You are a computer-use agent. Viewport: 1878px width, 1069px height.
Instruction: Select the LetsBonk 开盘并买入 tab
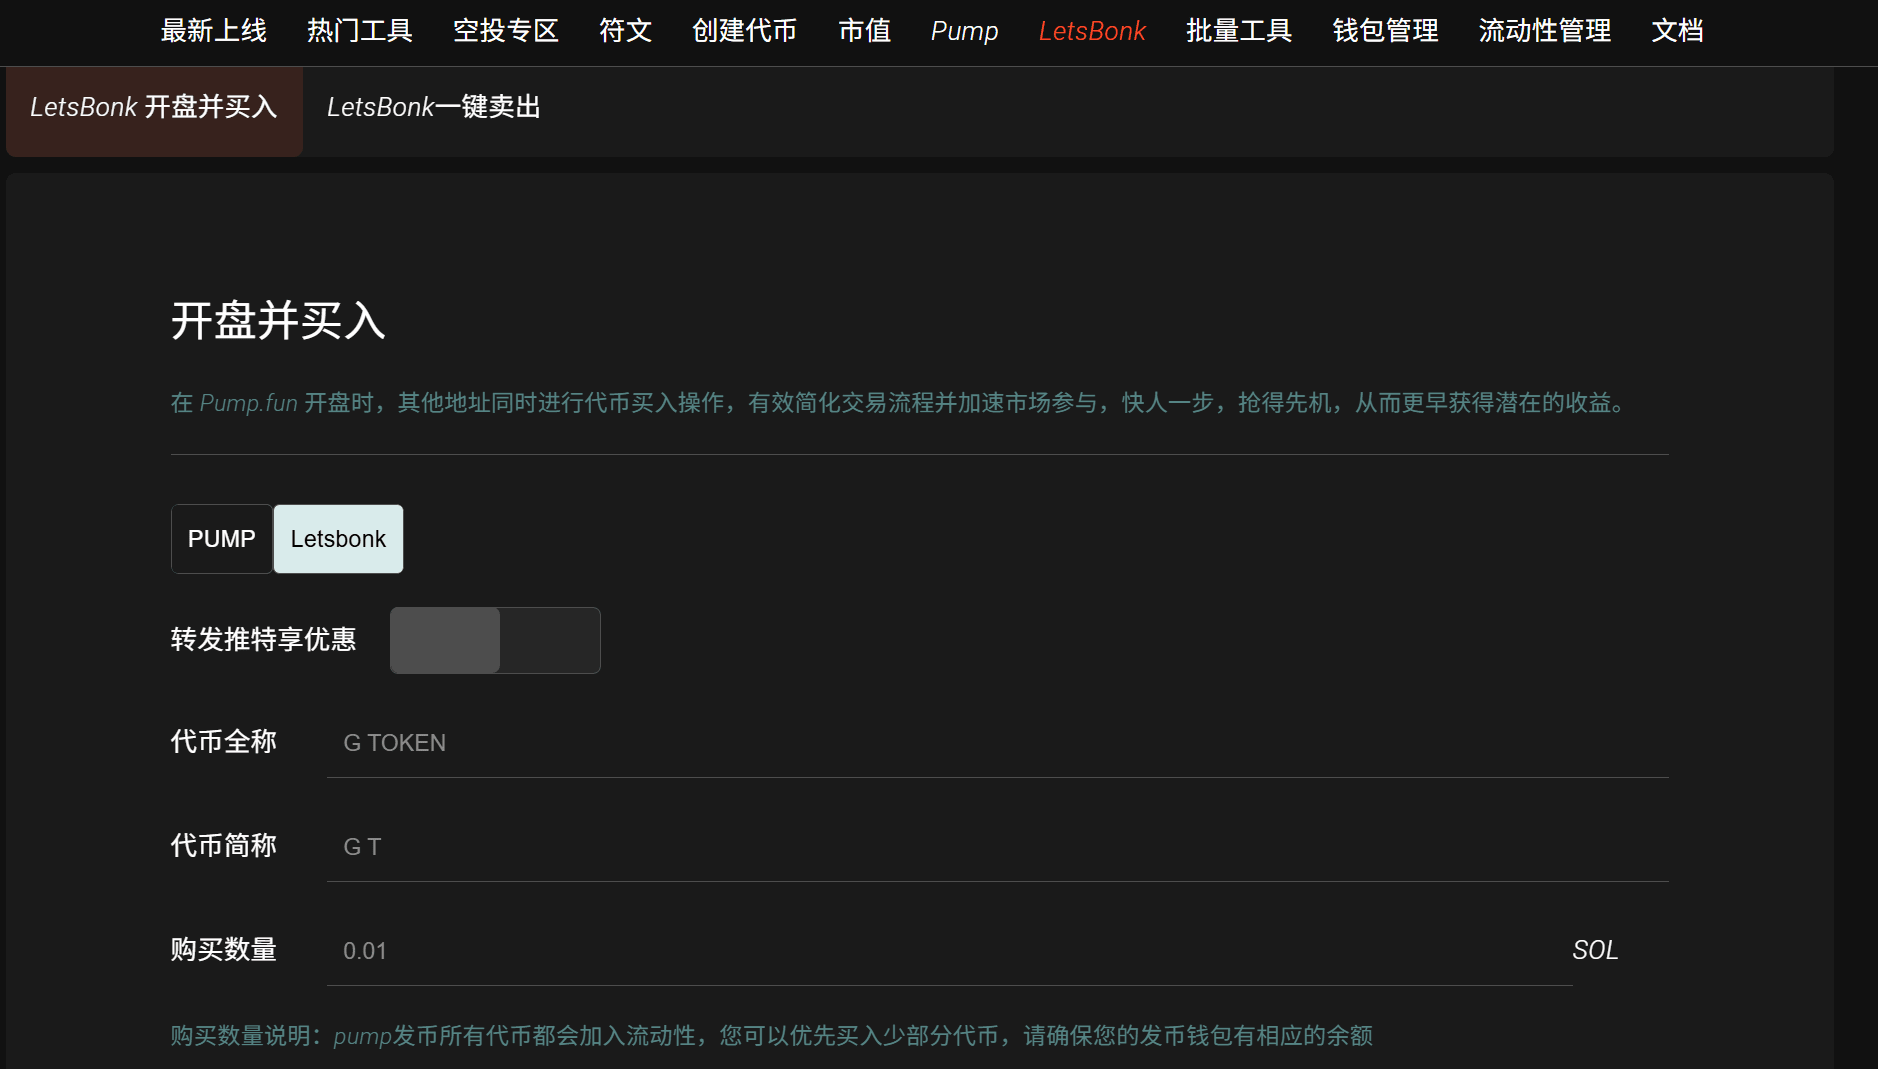154,107
